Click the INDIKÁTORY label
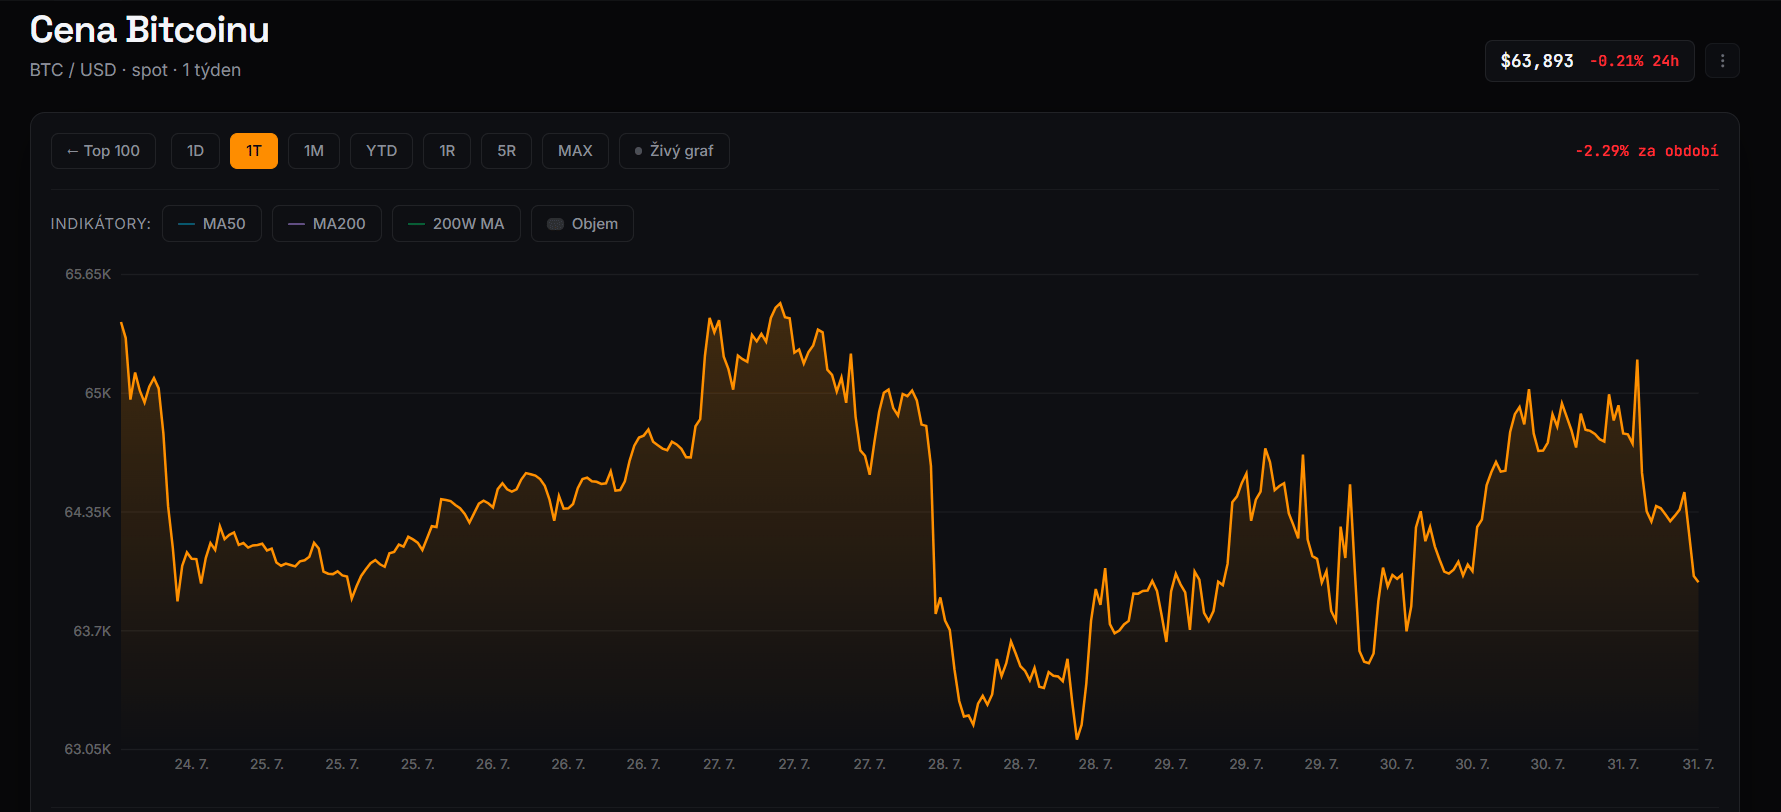This screenshot has height=812, width=1781. (100, 224)
